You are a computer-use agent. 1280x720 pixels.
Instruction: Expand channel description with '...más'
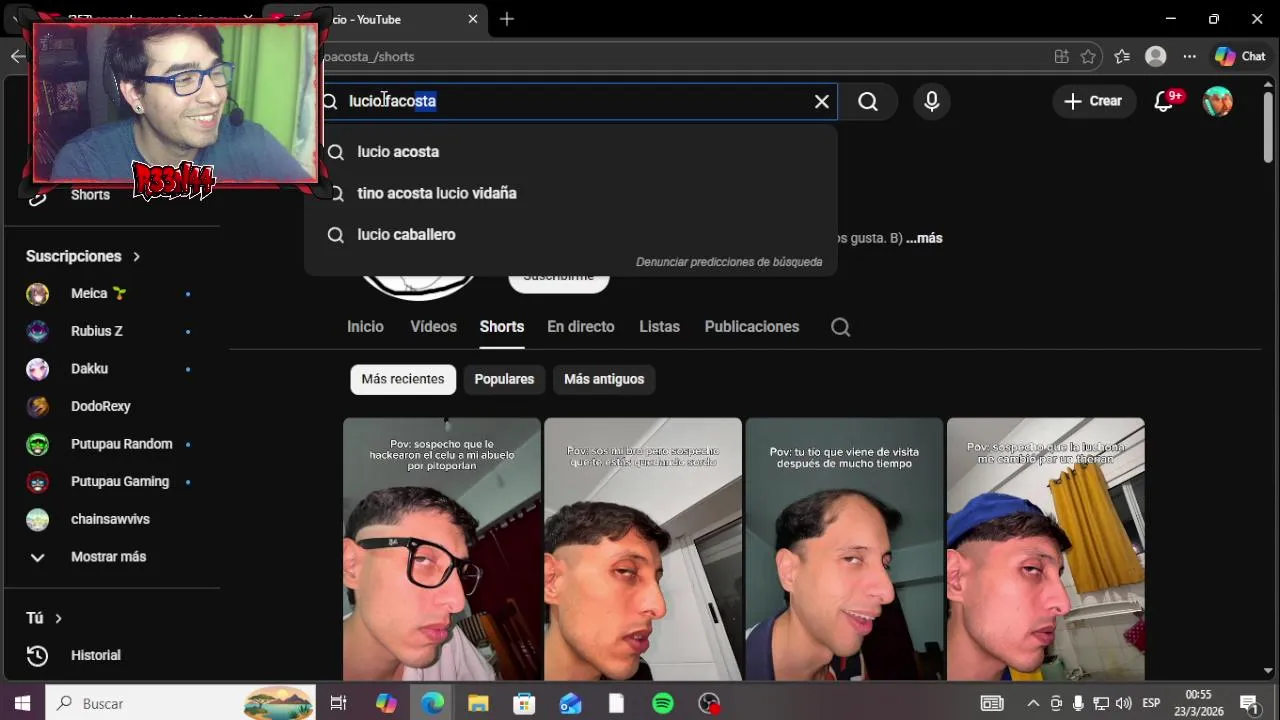[x=924, y=238]
